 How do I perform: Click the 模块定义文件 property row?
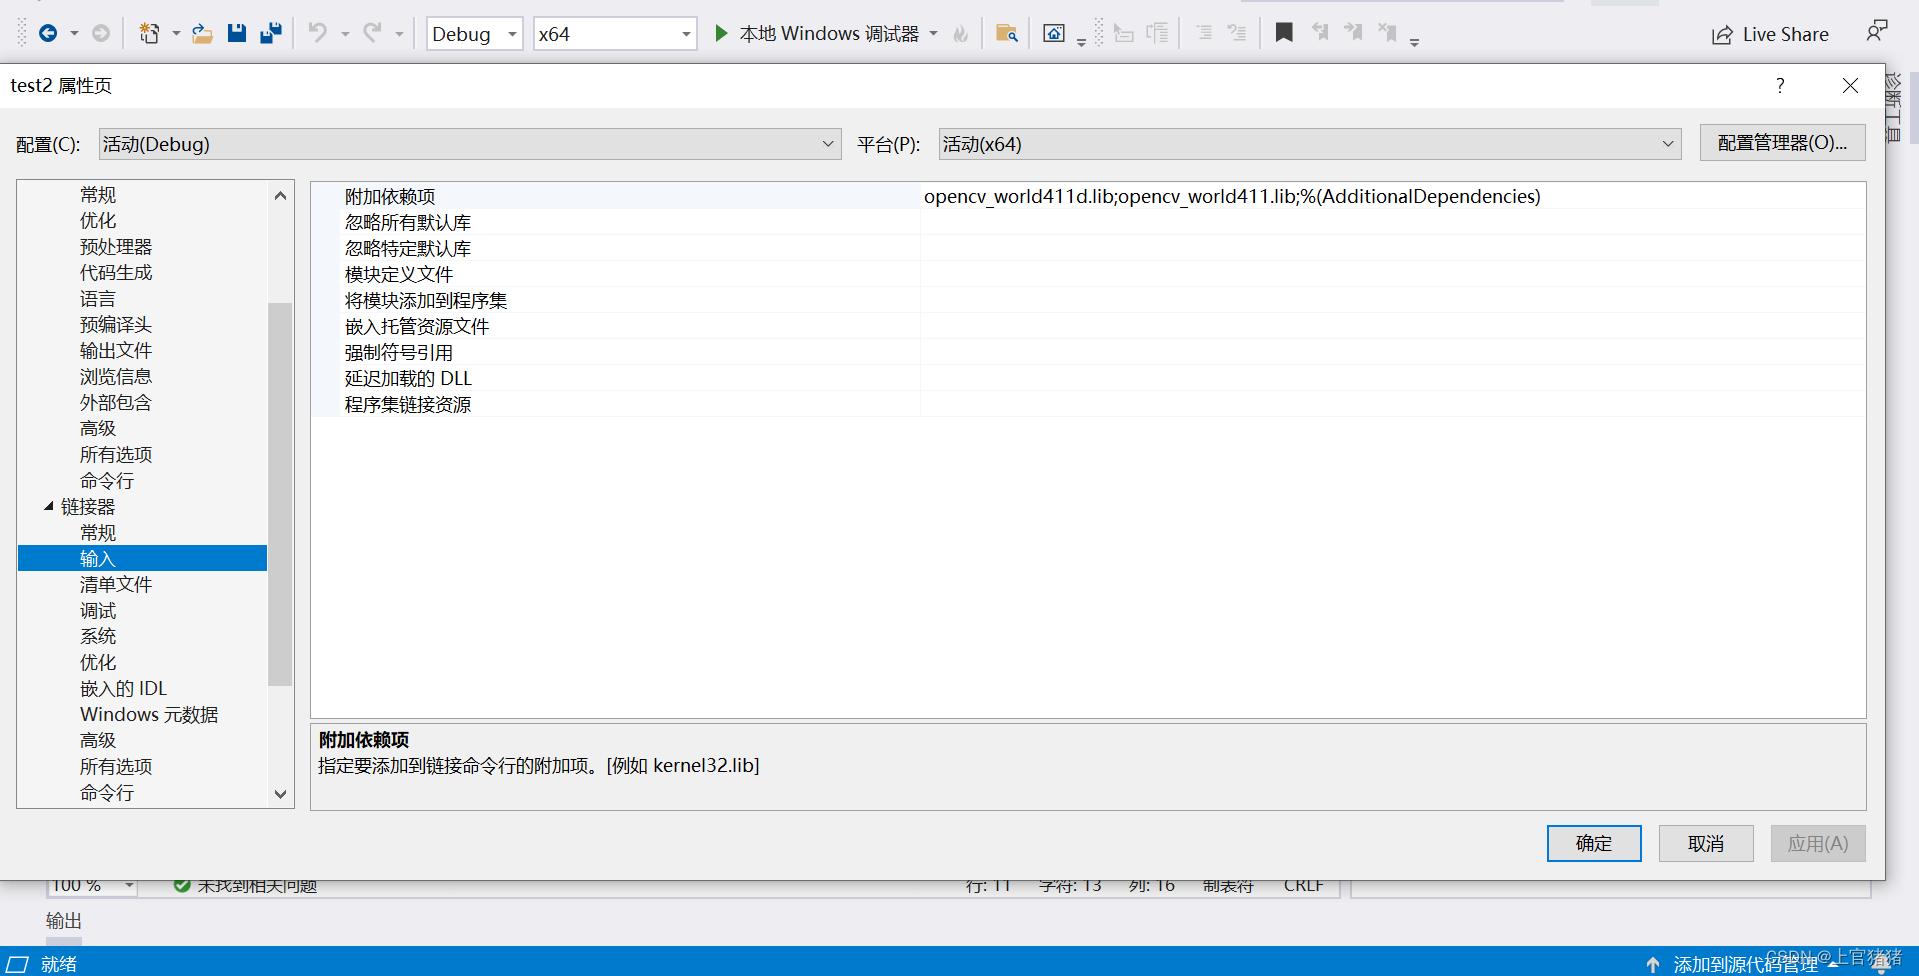[1088, 274]
